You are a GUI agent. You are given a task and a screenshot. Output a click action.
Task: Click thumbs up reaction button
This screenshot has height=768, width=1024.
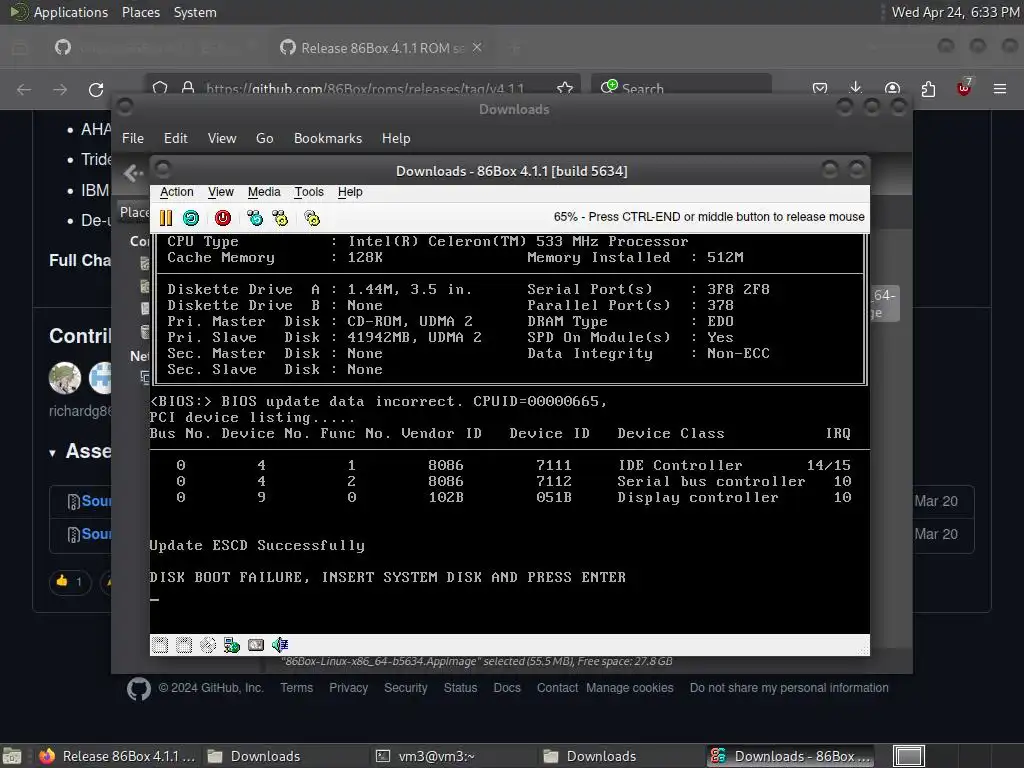[69, 581]
